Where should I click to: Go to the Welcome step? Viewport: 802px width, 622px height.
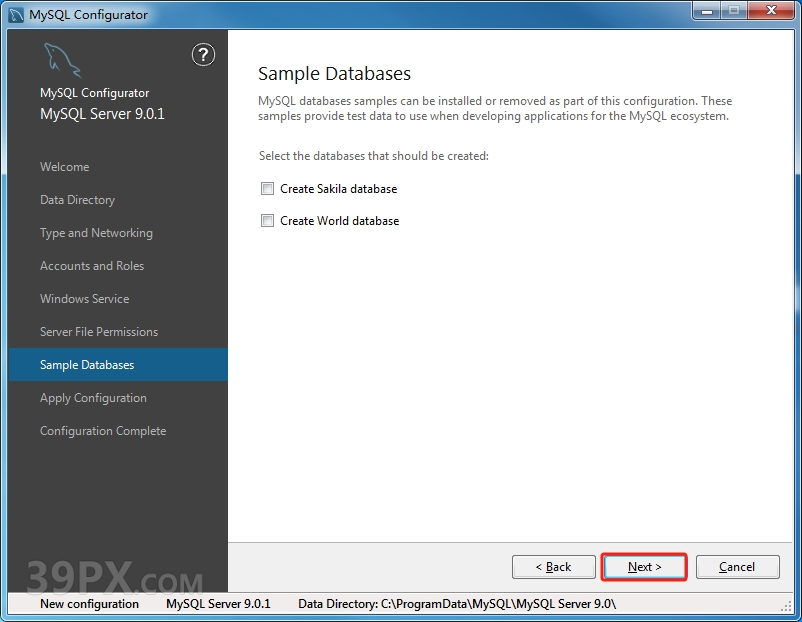(x=64, y=167)
